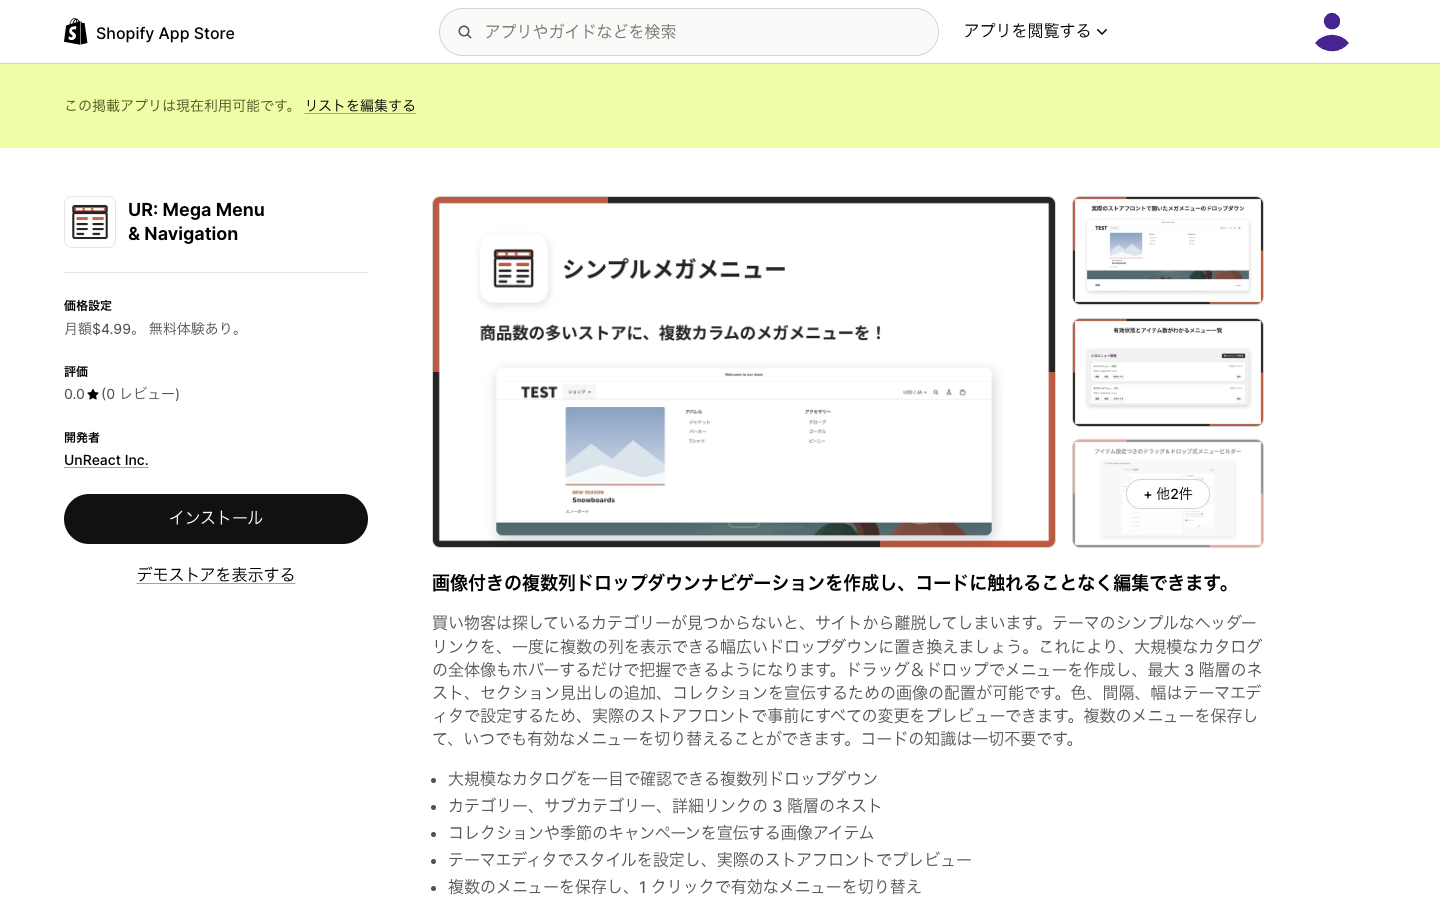Click the Shopify bag logo icon

pyautogui.click(x=76, y=32)
